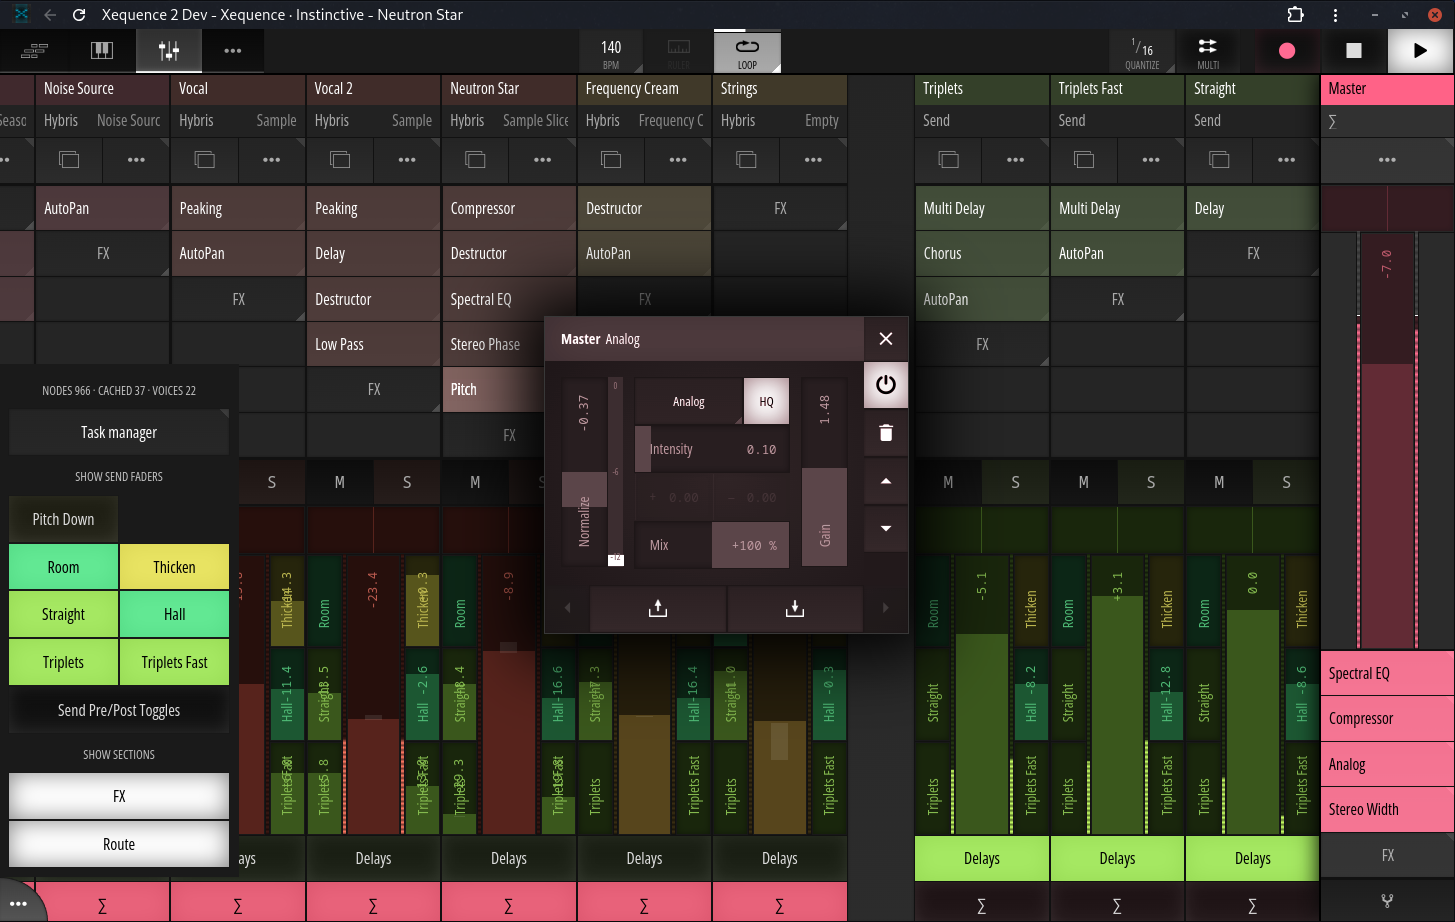Open the Analog type dropdown in the panel

coord(689,401)
